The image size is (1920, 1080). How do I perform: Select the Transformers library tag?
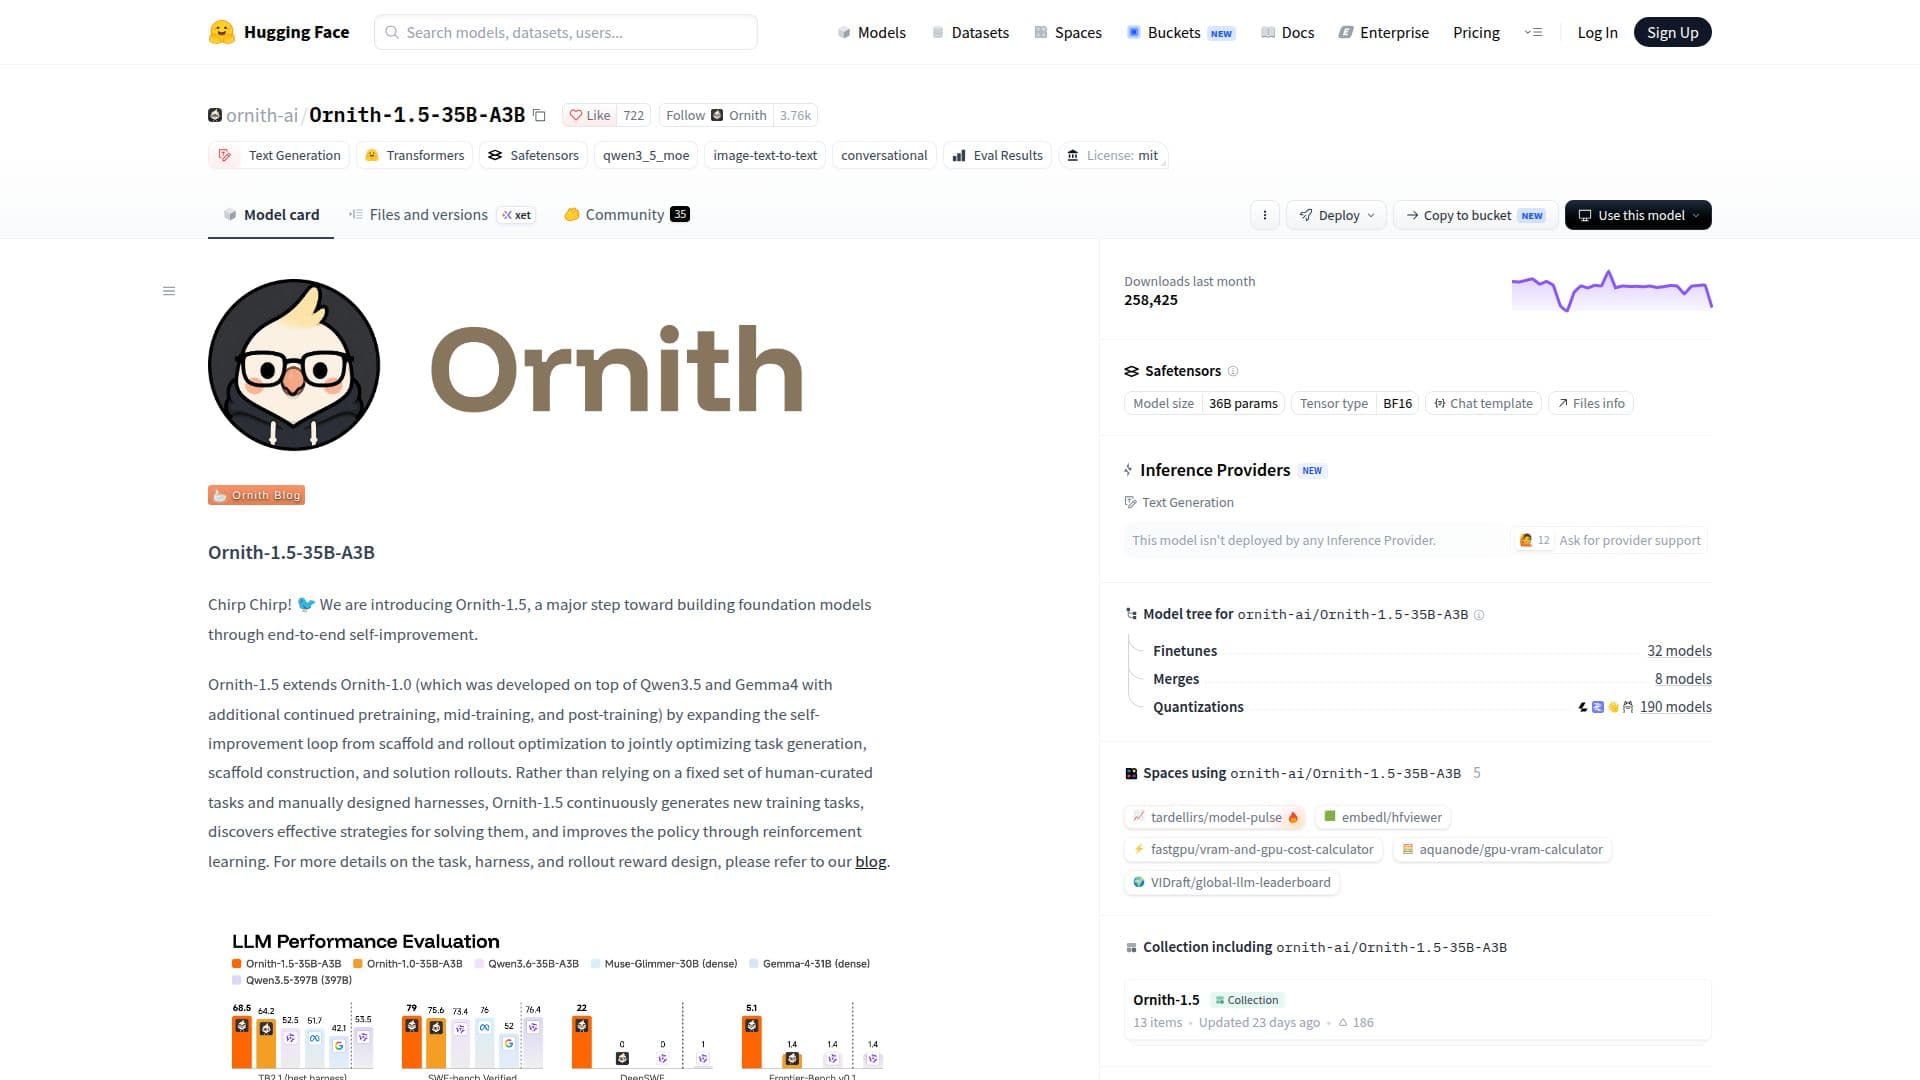415,155
